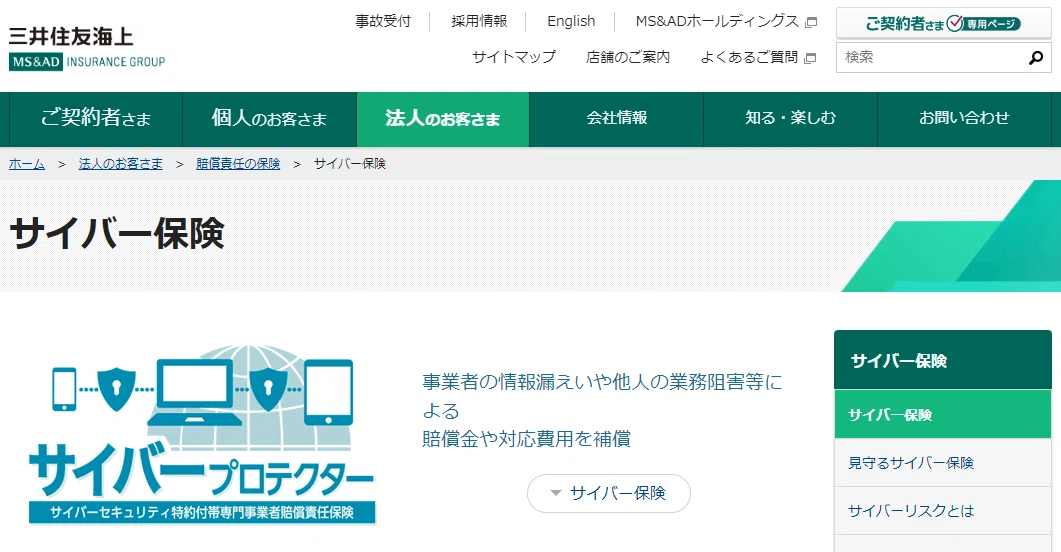Select the 知る・楽しむ navigation tab
The image size is (1061, 552).
coord(790,119)
